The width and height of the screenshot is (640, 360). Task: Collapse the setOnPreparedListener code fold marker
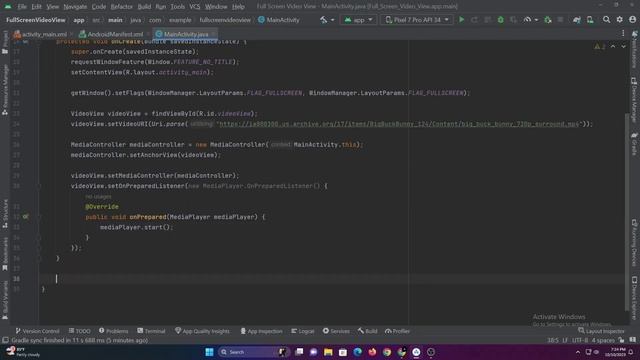[40, 186]
